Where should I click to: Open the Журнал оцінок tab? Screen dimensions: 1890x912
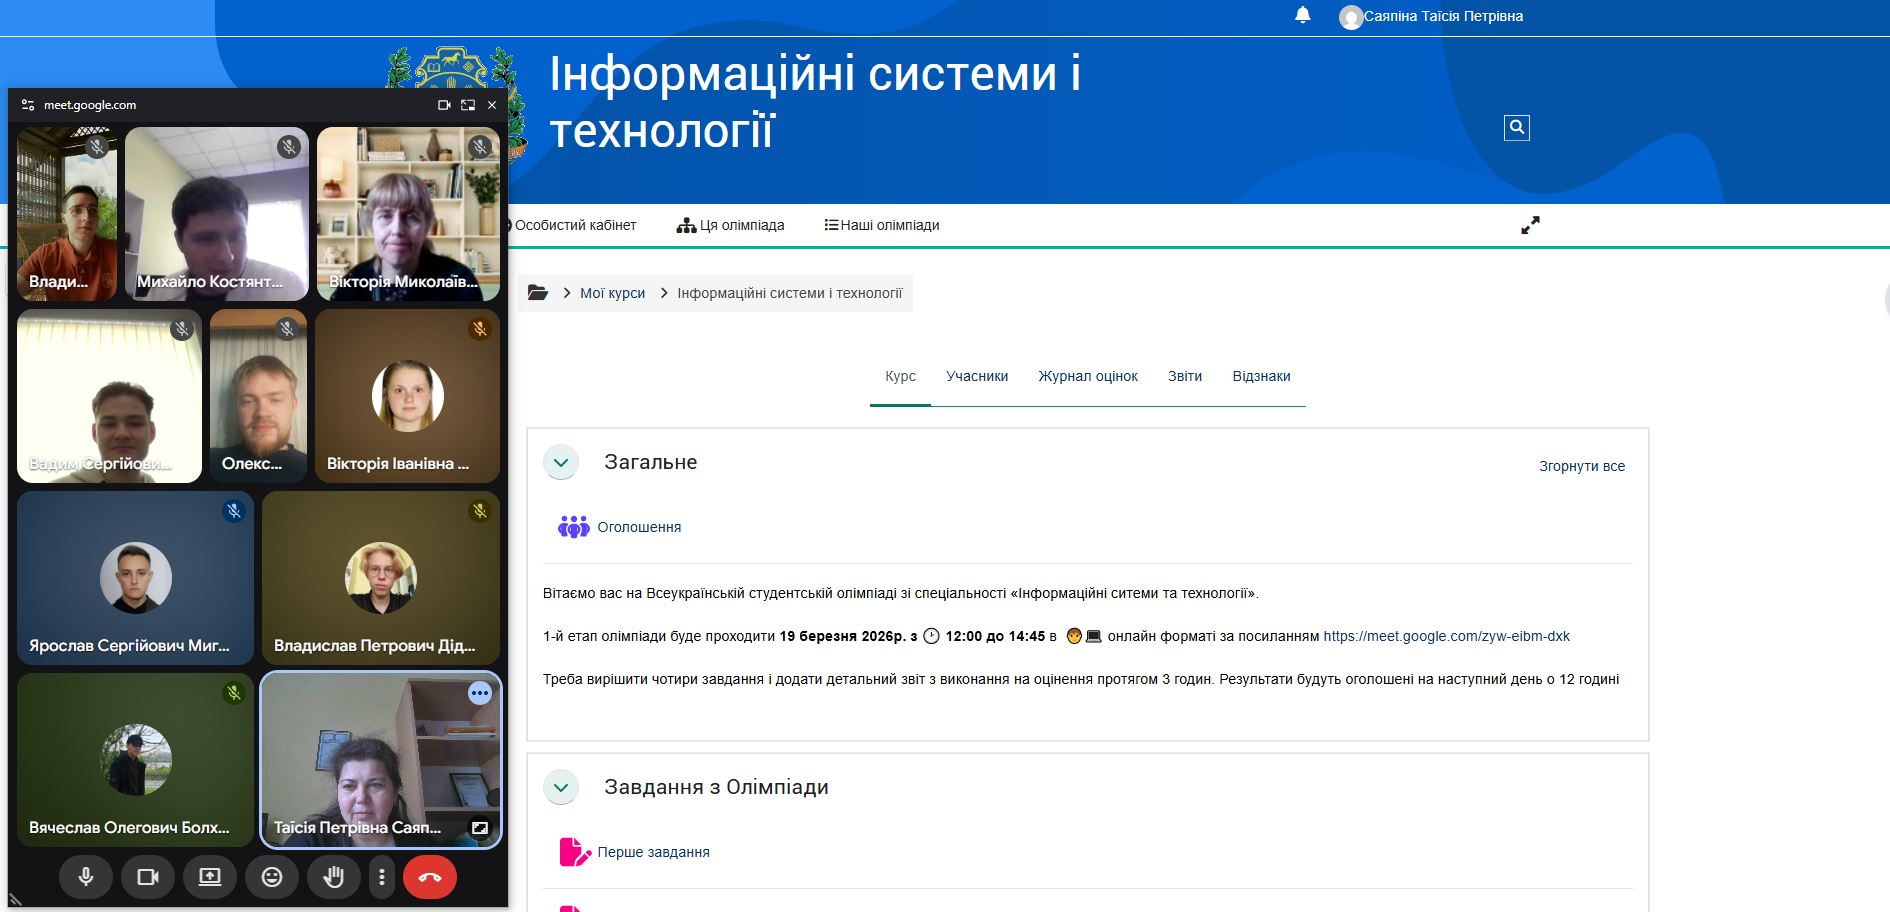click(x=1087, y=376)
